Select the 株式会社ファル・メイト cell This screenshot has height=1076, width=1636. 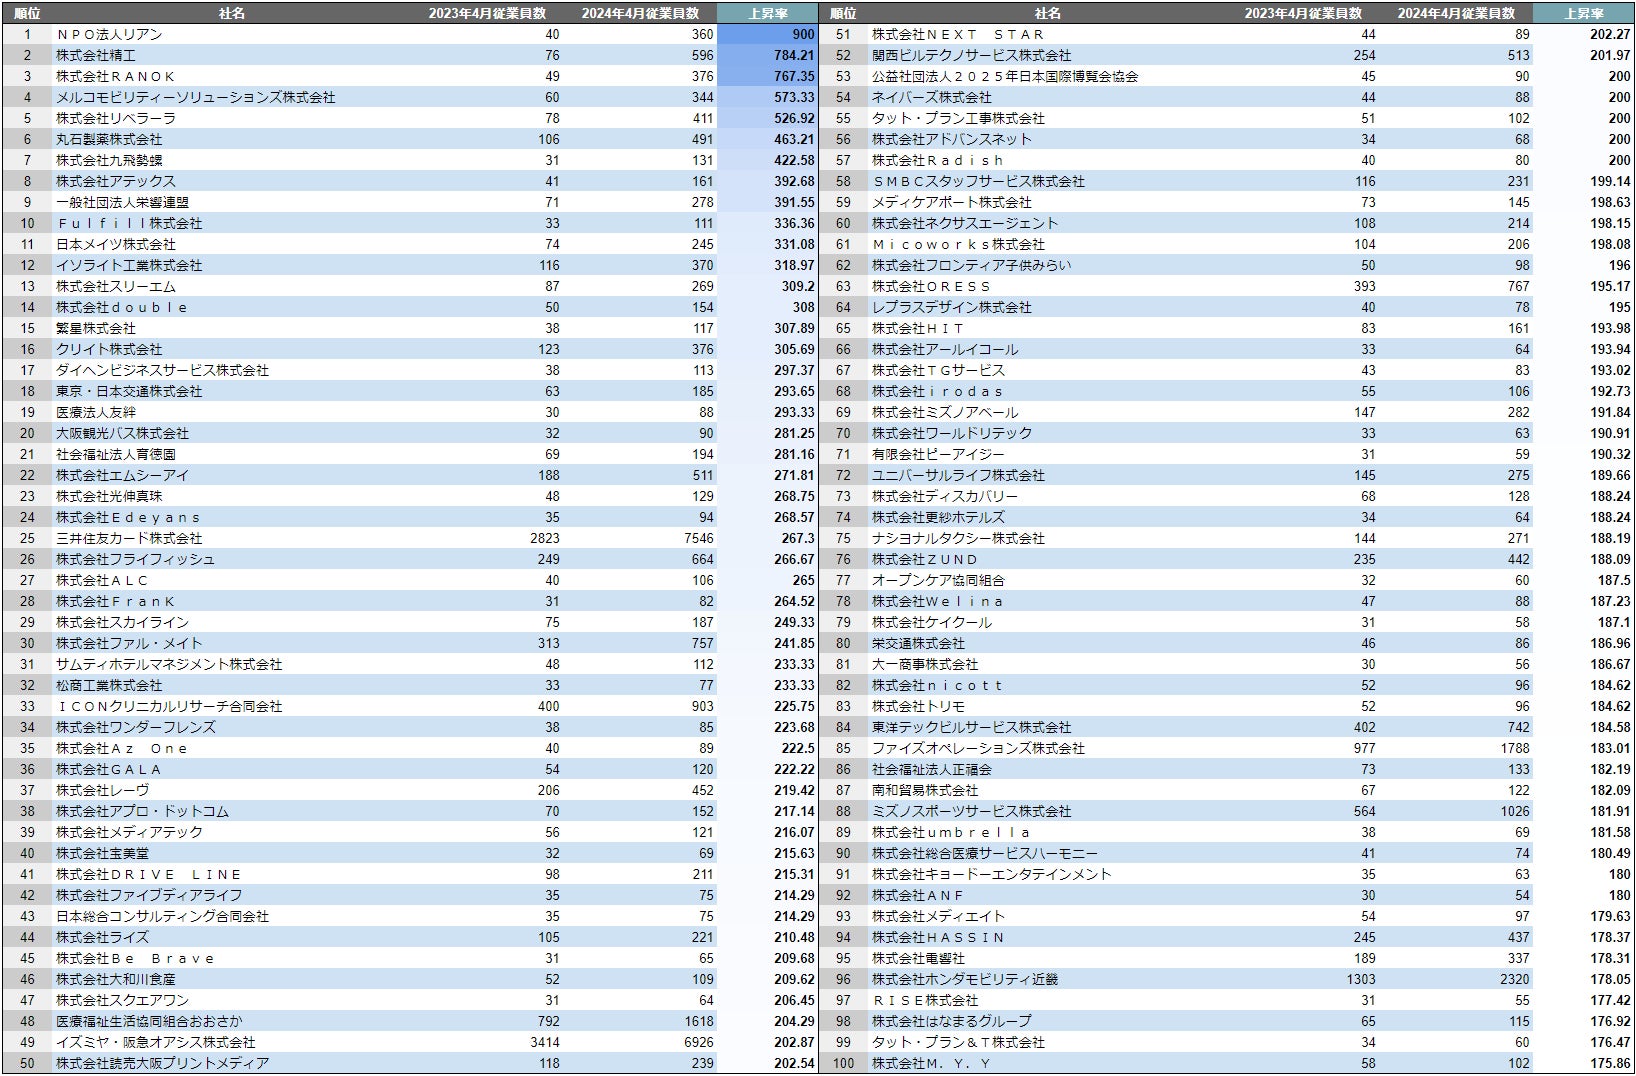[x=129, y=643]
